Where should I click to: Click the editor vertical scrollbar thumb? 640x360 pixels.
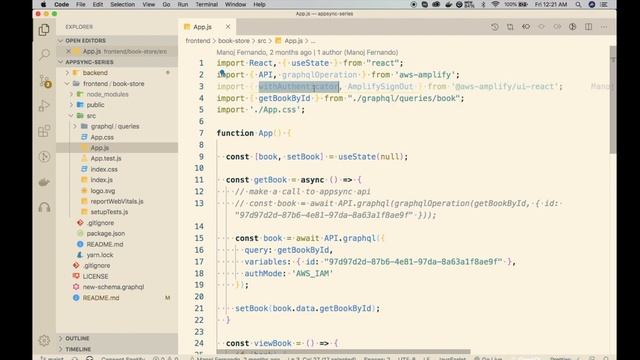pos(613,100)
